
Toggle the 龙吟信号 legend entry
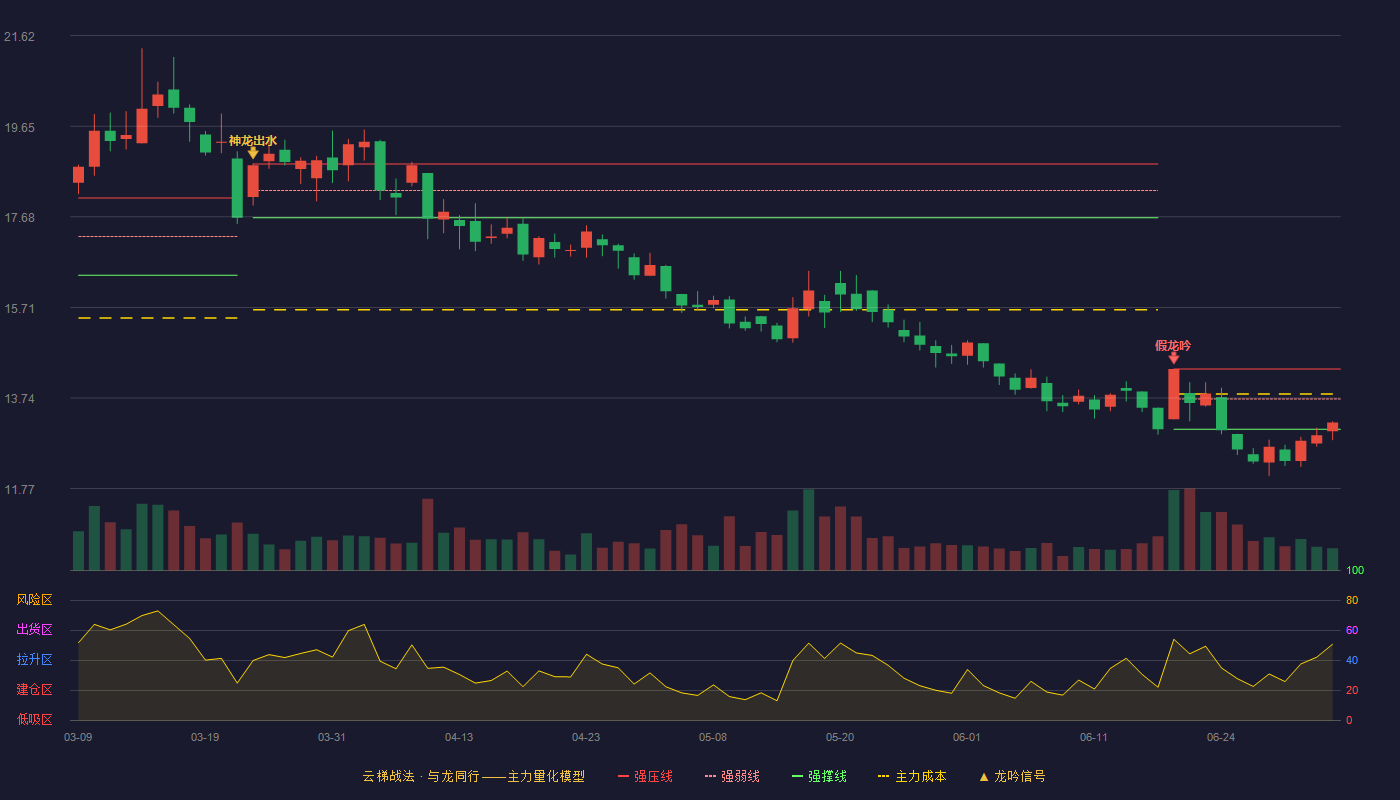click(x=1012, y=776)
